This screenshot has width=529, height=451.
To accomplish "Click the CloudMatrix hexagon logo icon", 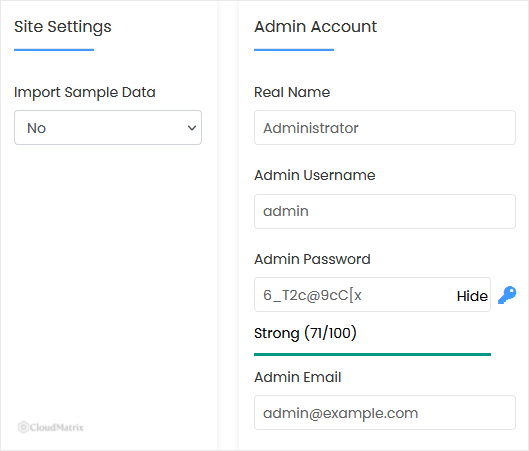I will tap(23, 427).
